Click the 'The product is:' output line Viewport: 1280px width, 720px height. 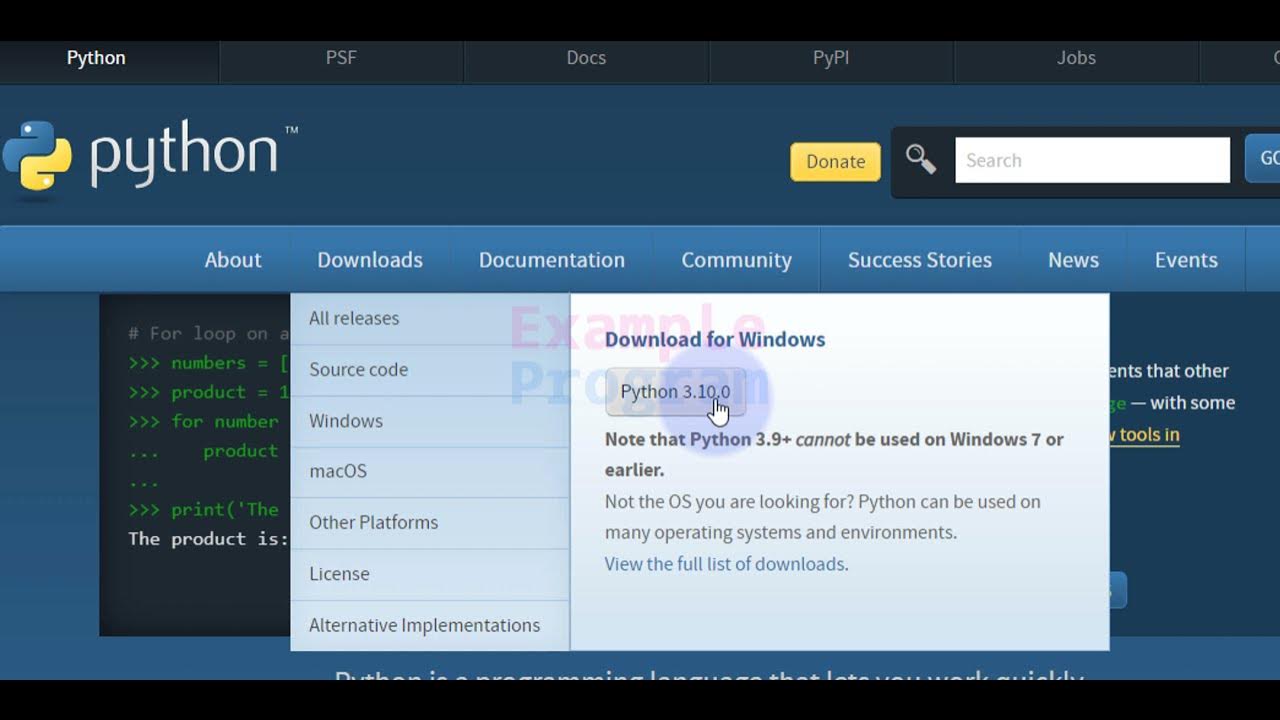coord(208,539)
